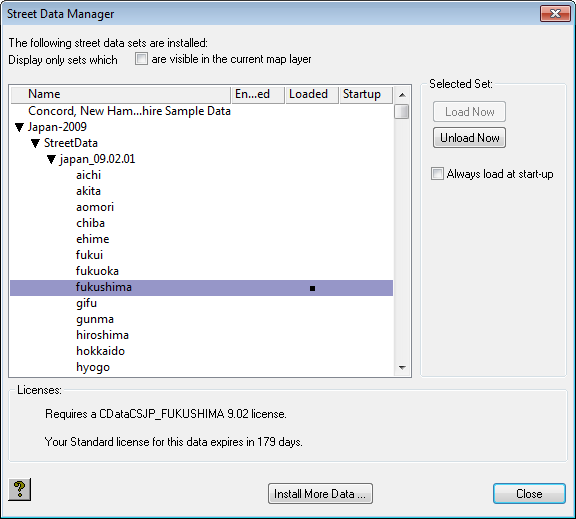Close the Street Data Manager window

tap(555, 14)
